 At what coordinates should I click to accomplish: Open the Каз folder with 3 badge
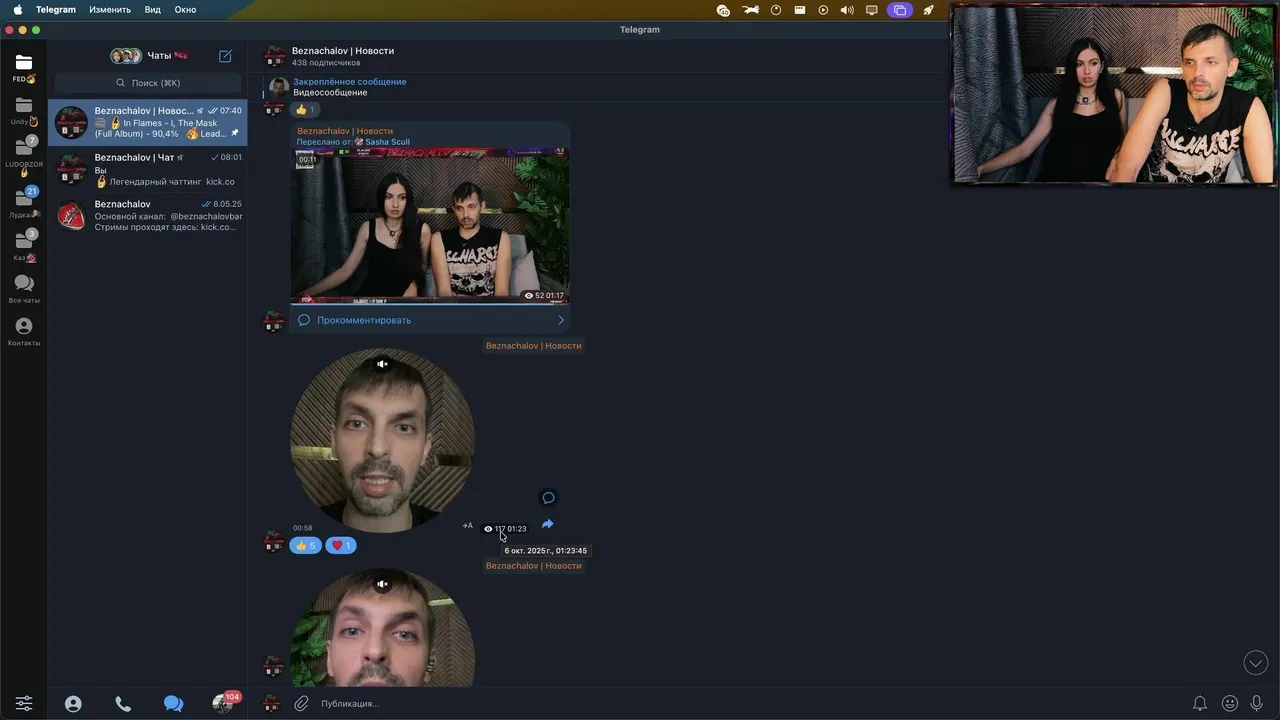[24, 245]
